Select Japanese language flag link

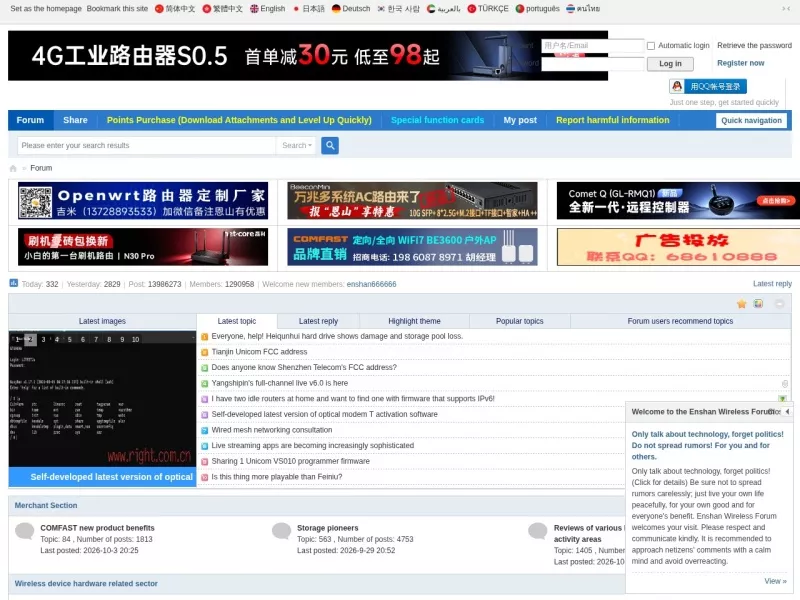[x=308, y=9]
